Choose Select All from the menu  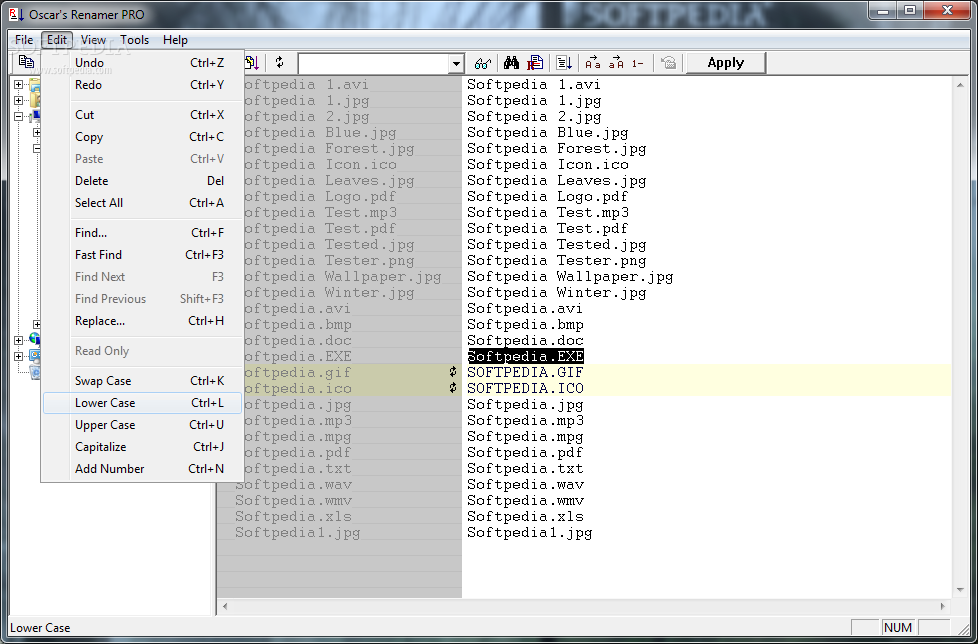tap(142, 203)
